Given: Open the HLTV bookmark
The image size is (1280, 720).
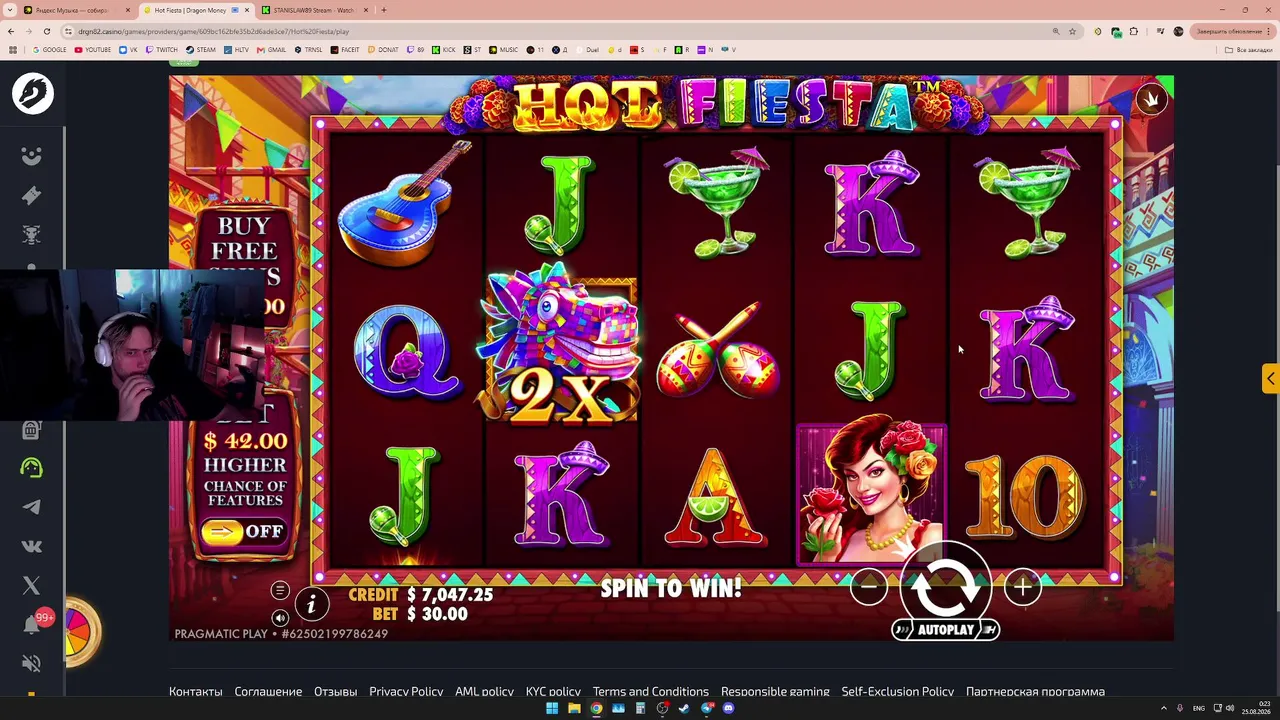Looking at the screenshot, I should click(236, 49).
